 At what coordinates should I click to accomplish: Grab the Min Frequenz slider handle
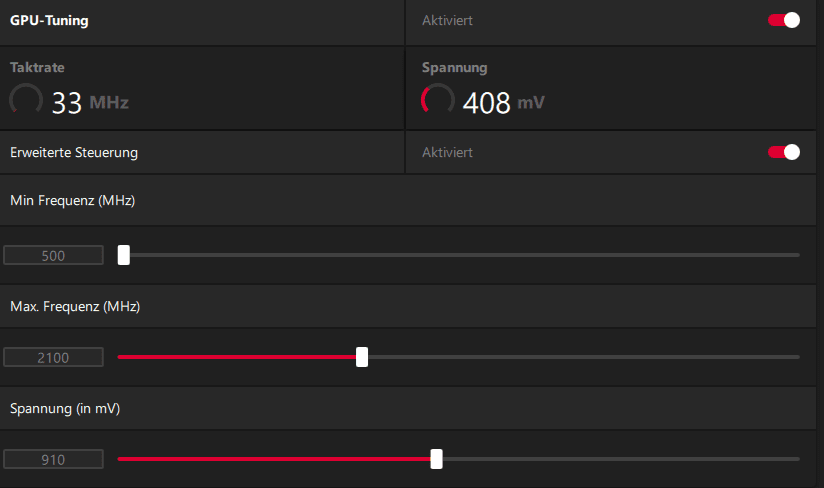point(124,255)
